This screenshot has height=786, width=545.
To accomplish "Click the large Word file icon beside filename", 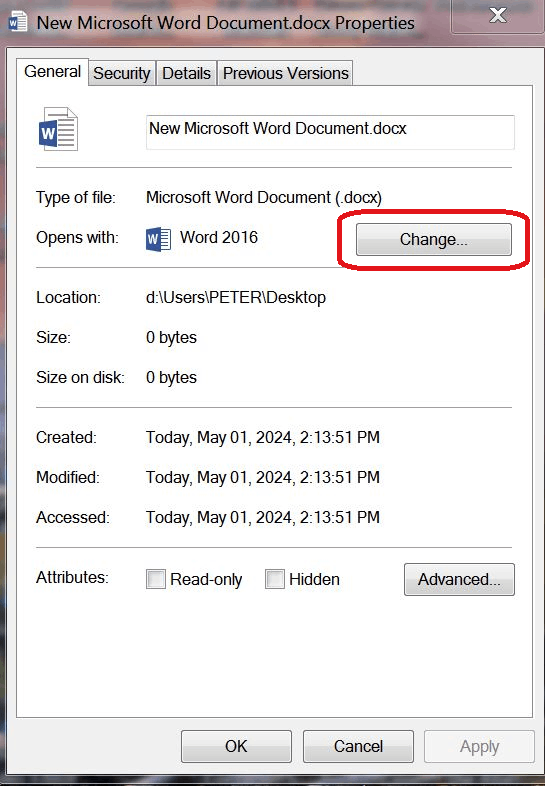I will point(58,129).
